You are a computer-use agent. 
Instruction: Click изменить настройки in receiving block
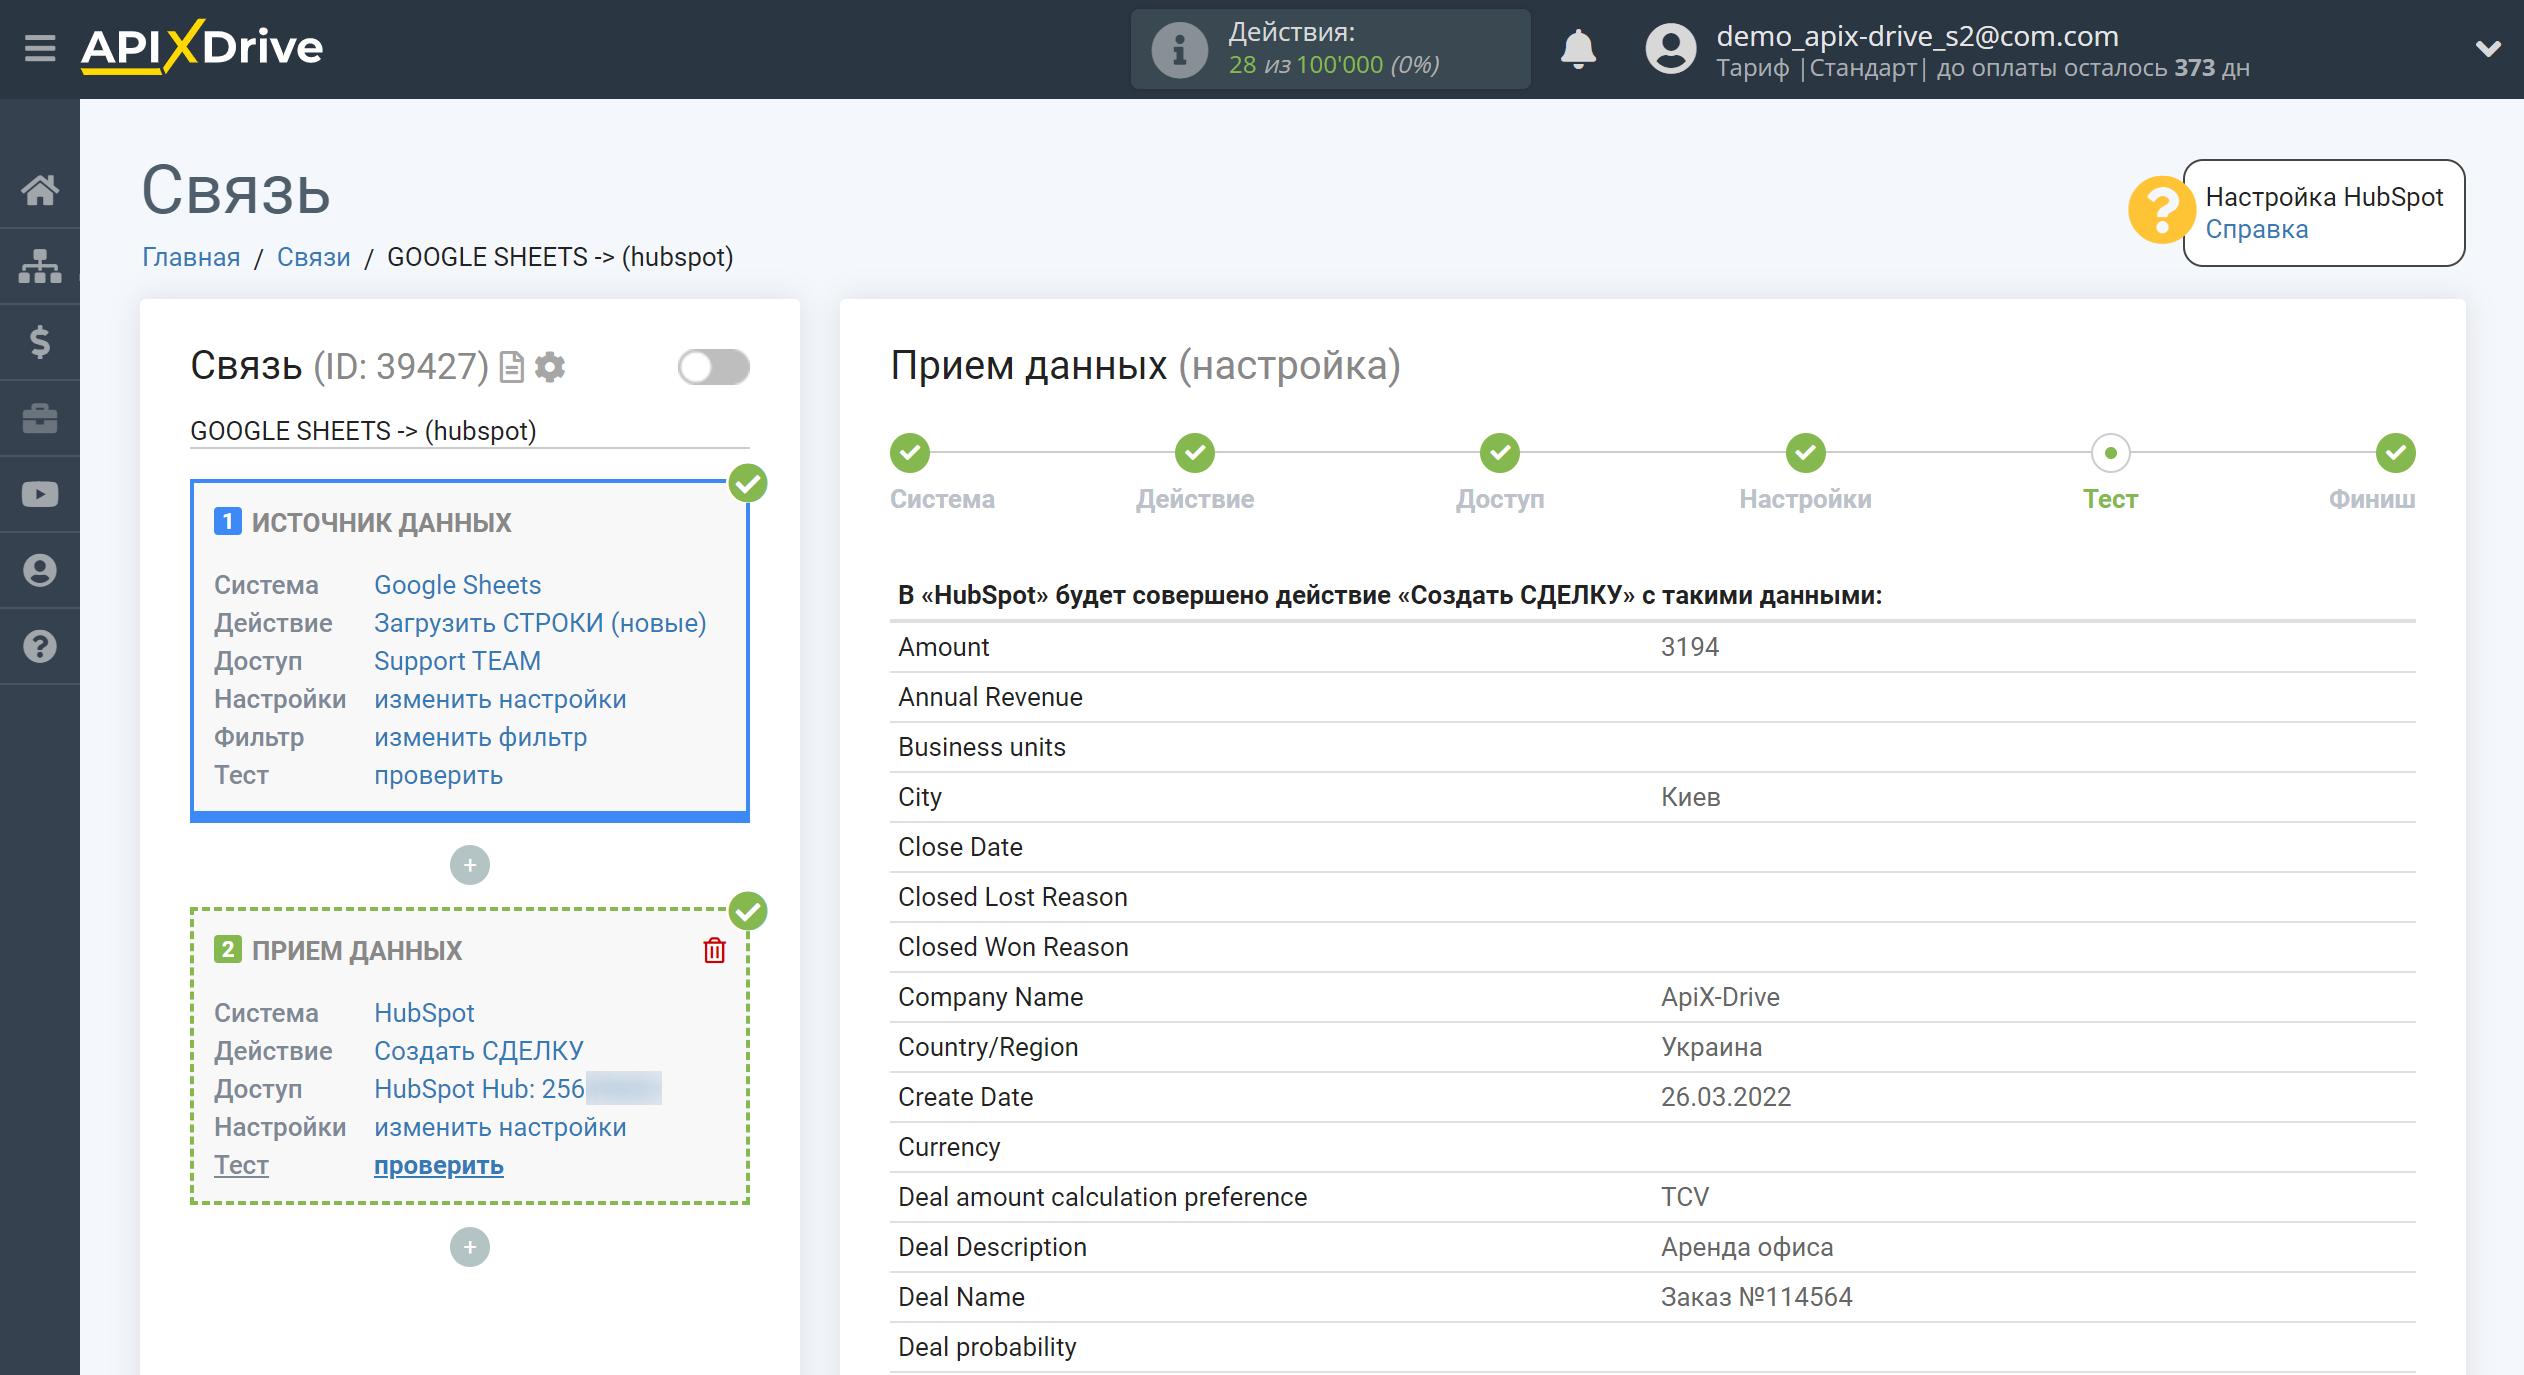(x=500, y=1127)
